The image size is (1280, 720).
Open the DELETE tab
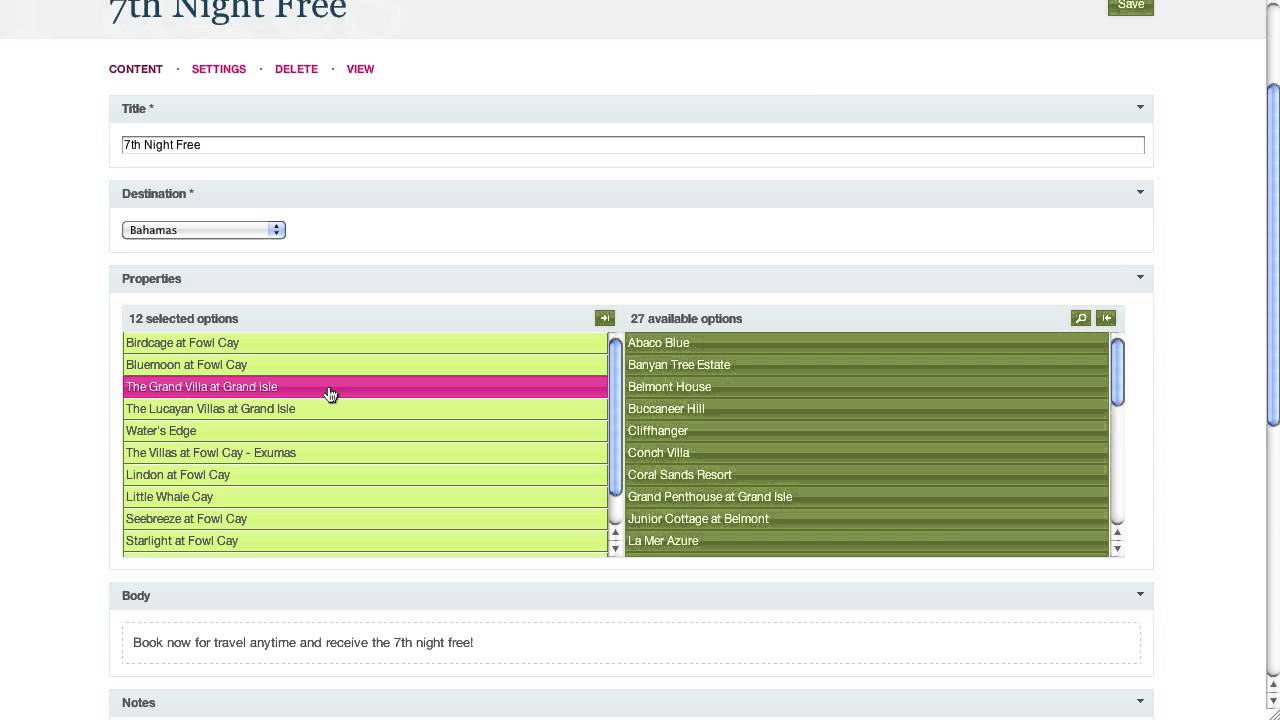pos(296,69)
